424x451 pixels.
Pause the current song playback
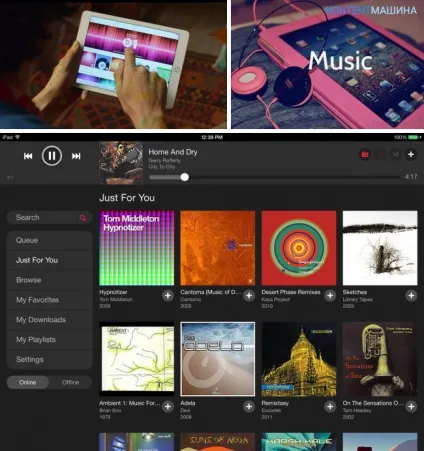[52, 156]
